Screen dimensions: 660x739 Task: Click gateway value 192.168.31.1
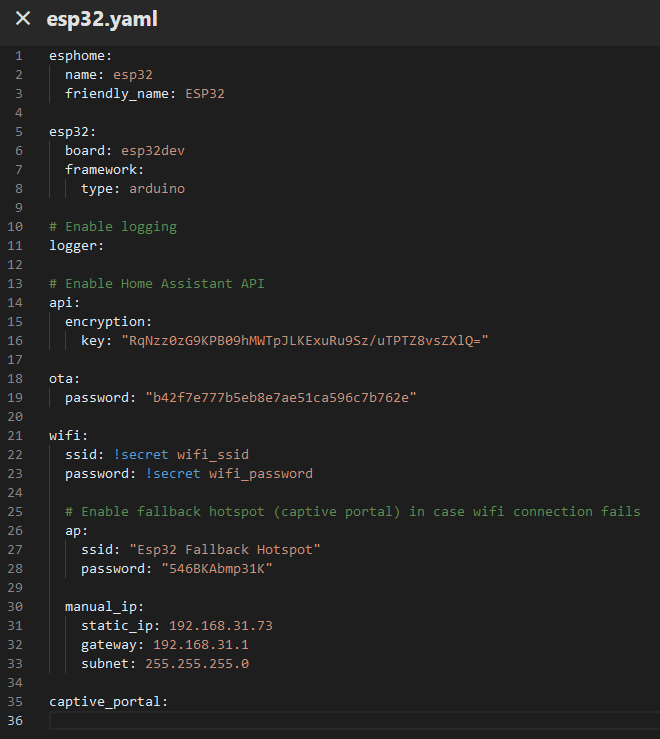[201, 645]
